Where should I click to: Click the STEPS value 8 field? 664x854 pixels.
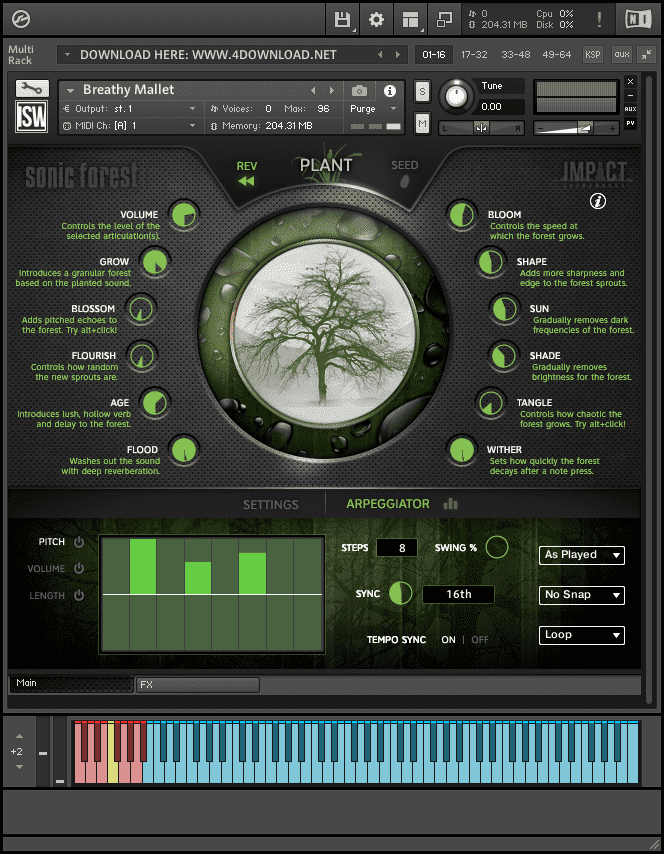[397, 548]
